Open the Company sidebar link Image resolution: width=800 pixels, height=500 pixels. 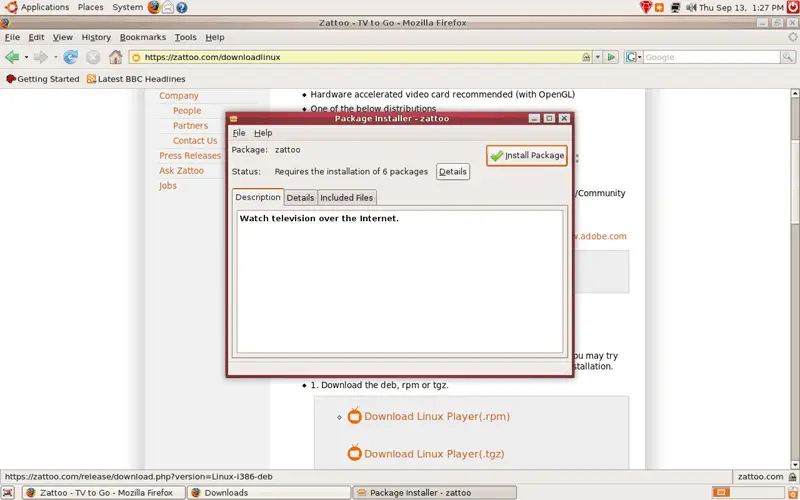click(x=179, y=95)
